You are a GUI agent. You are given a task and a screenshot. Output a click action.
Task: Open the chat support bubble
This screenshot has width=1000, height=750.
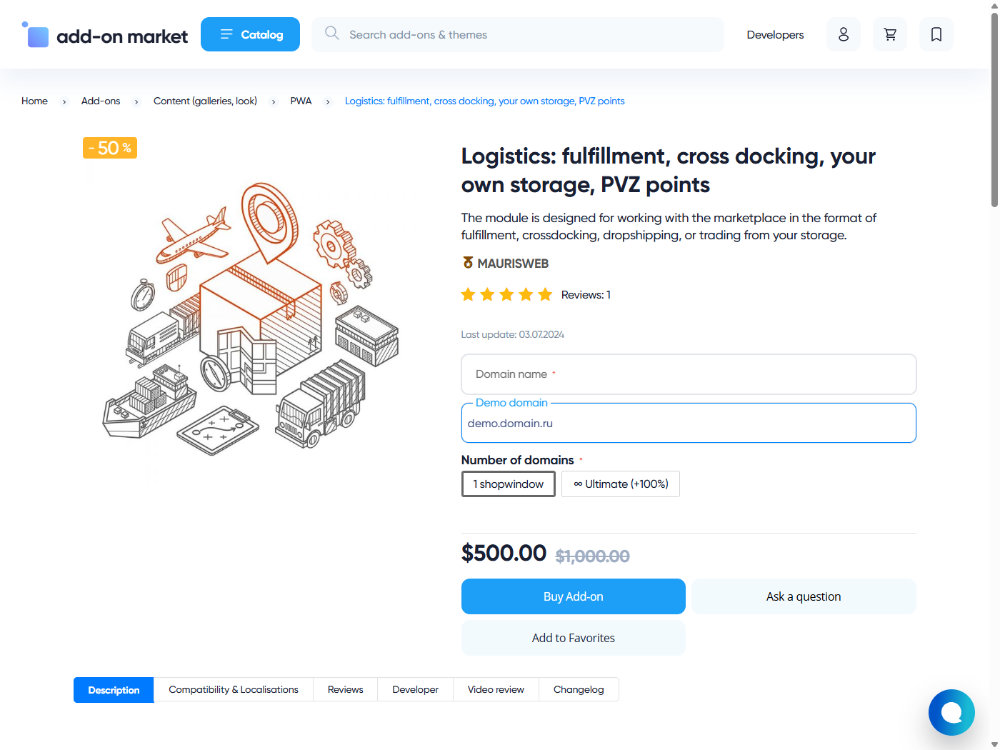pos(951,712)
